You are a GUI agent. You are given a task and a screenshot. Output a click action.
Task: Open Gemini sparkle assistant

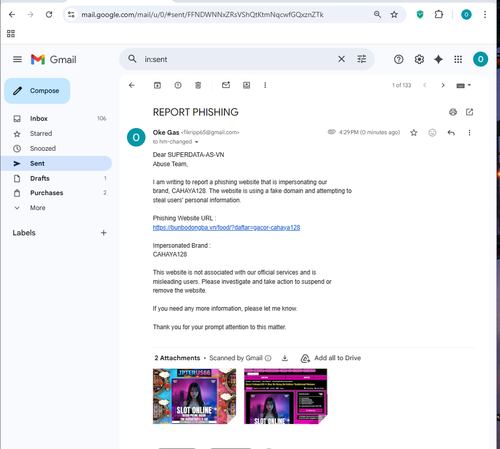[438, 59]
